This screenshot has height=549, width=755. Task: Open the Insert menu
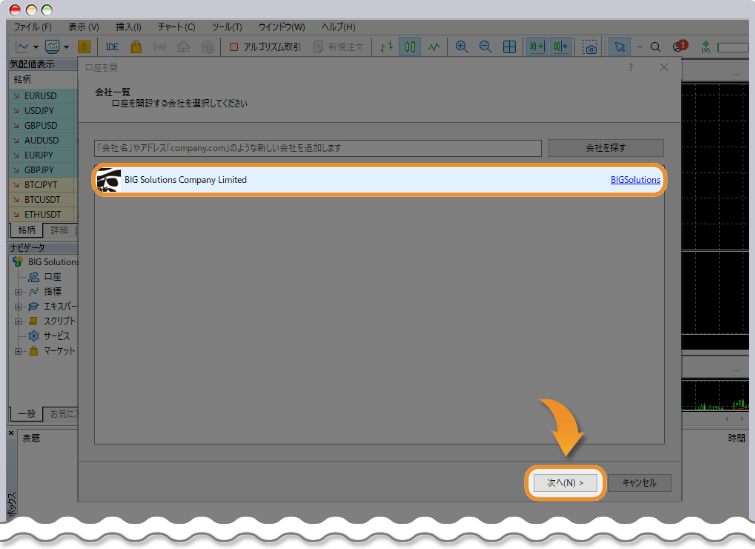point(129,27)
